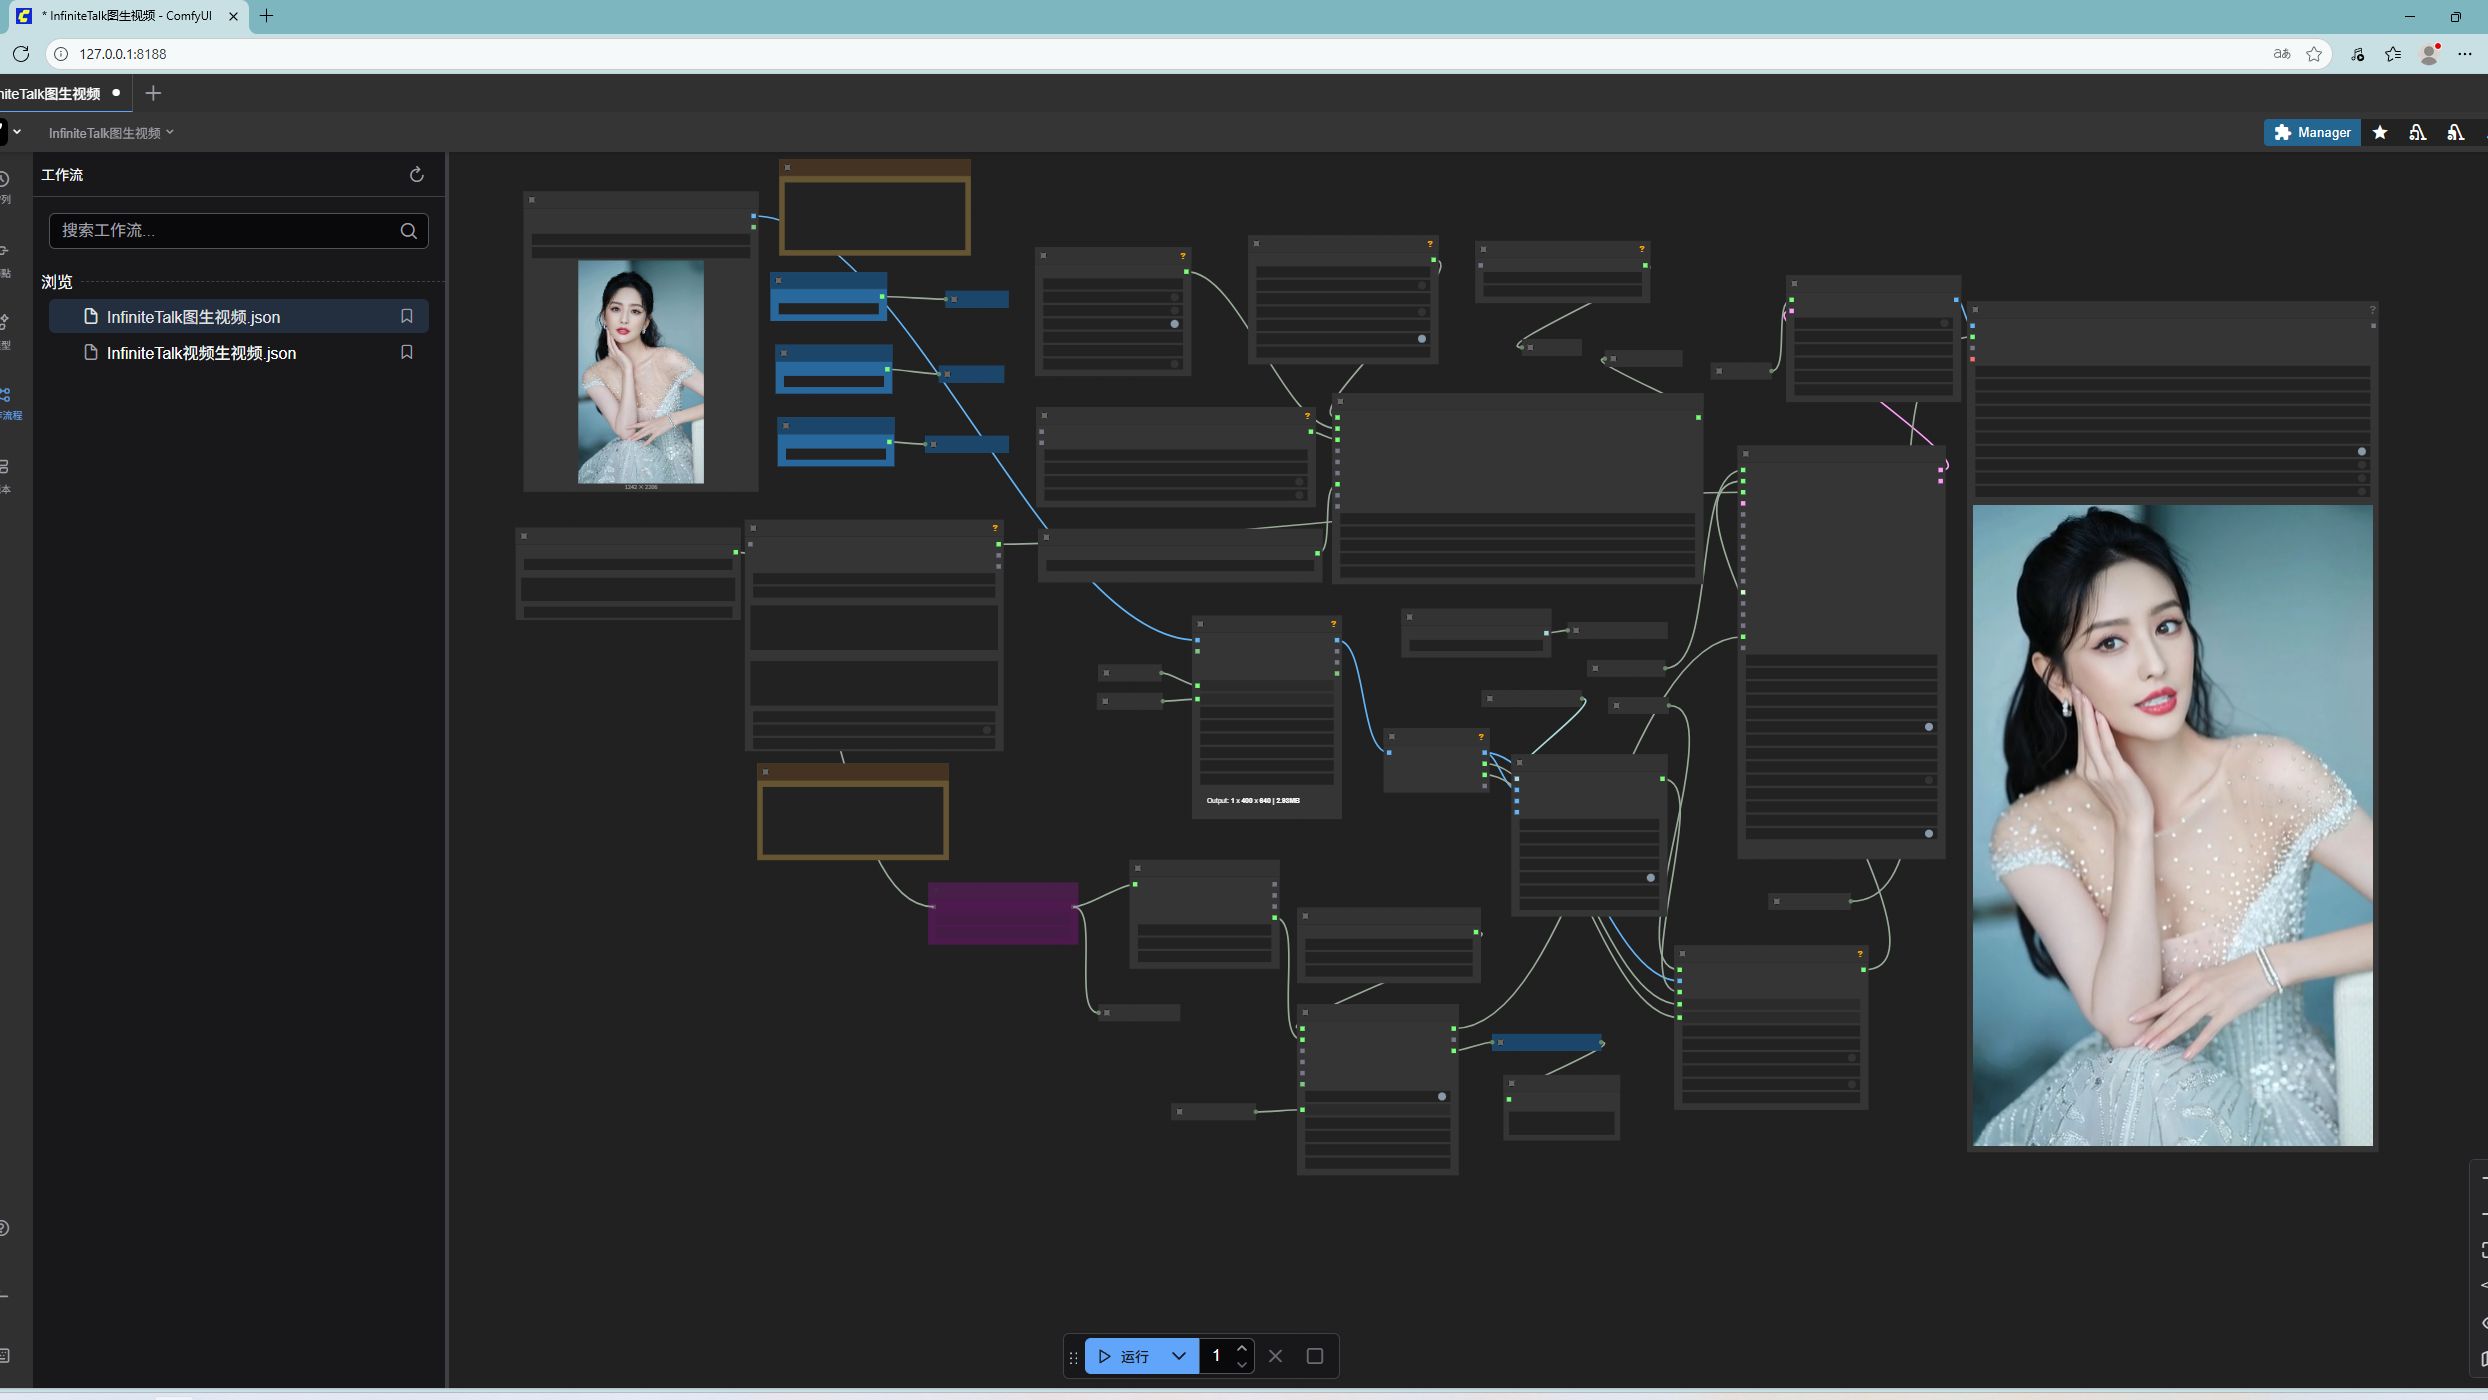Image resolution: width=2488 pixels, height=1400 pixels.
Task: Add a new workflow tab
Action: click(153, 93)
